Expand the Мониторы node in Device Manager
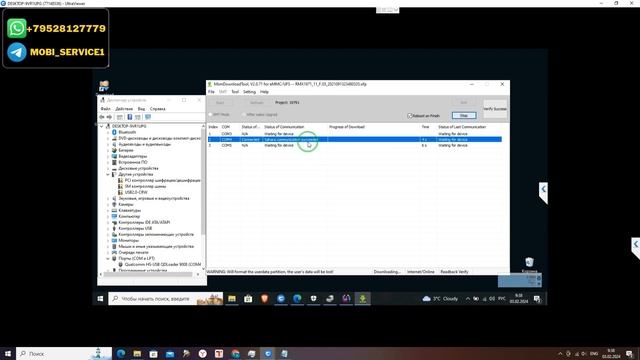This screenshot has width=640, height=360. pyautogui.click(x=108, y=240)
